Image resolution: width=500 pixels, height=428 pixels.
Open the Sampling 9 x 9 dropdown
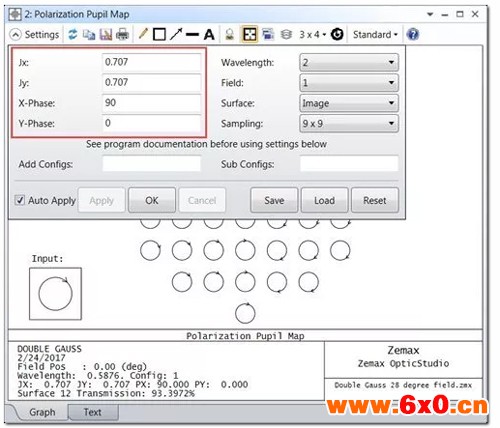[349, 124]
